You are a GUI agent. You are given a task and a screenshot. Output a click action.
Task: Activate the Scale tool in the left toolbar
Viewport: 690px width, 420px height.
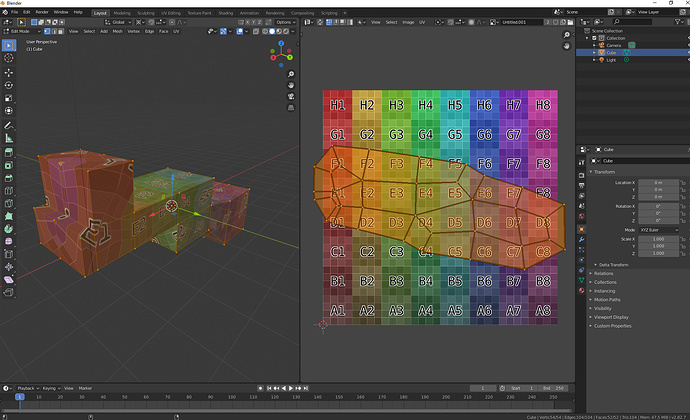(8, 98)
